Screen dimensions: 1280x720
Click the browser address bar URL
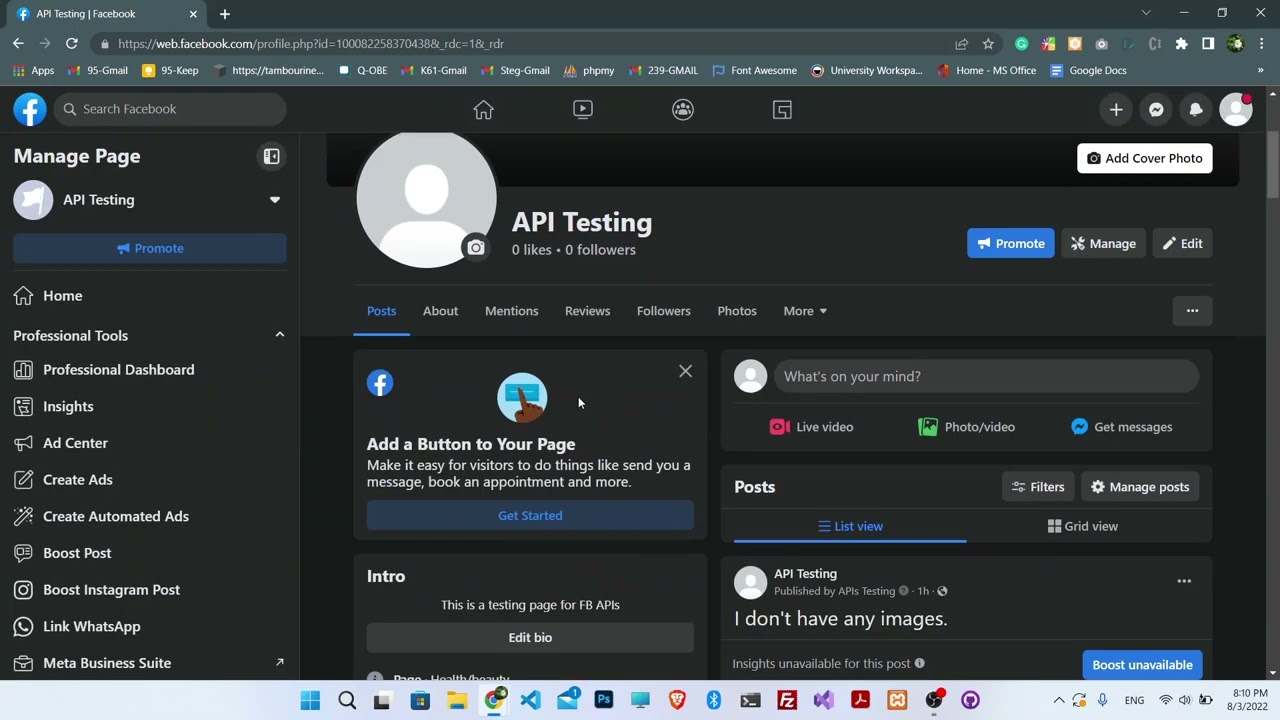pos(310,44)
